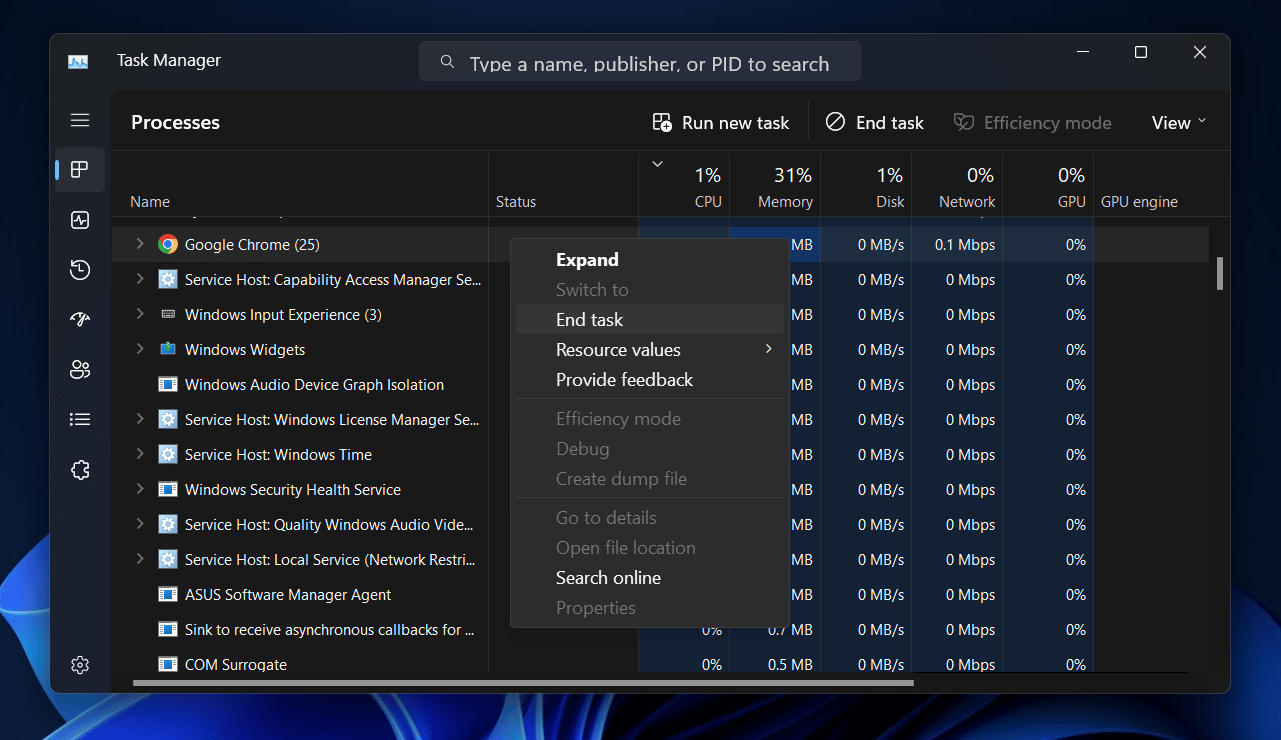Viewport: 1281px width, 740px height.
Task: Click the Capability Access Manager service icon
Action: click(168, 280)
